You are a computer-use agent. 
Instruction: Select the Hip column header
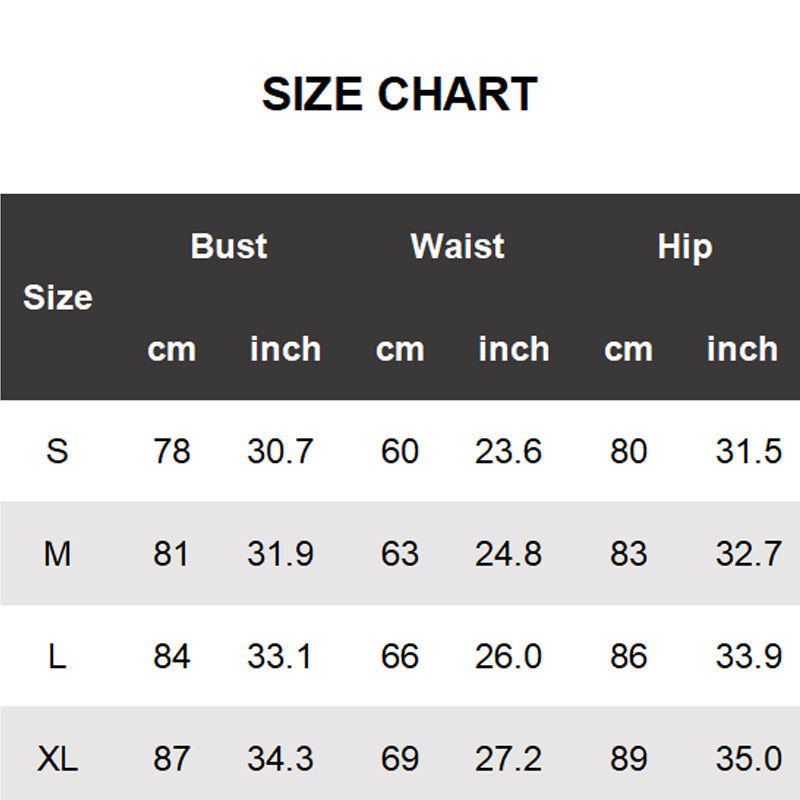point(685,246)
